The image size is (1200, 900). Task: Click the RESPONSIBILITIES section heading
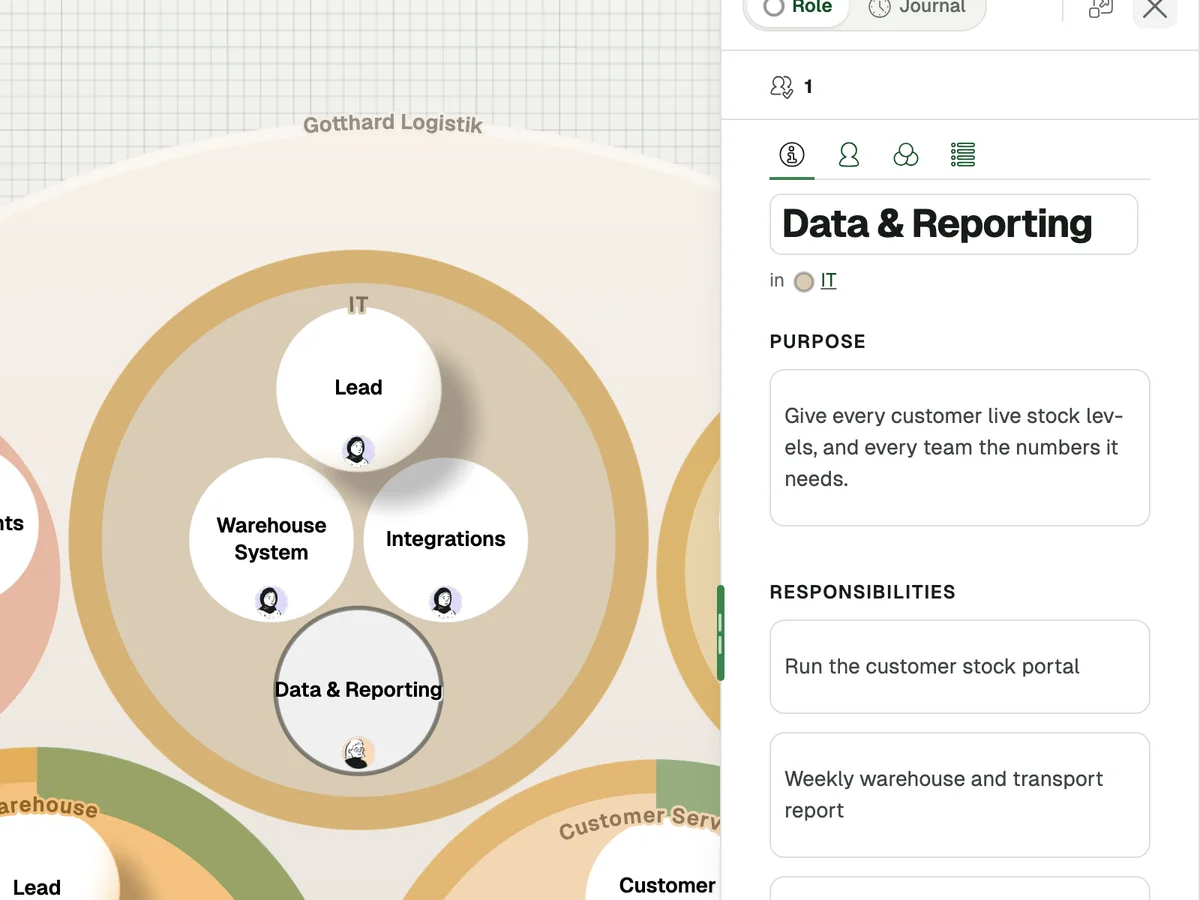click(863, 592)
